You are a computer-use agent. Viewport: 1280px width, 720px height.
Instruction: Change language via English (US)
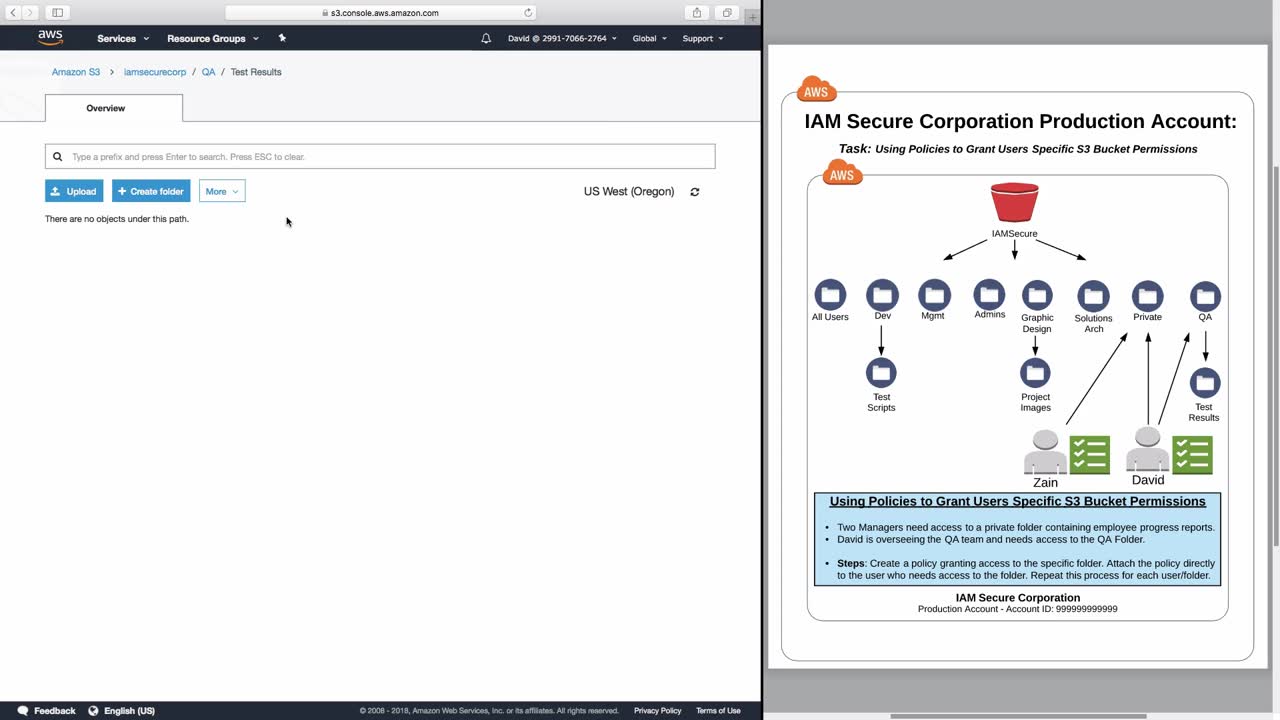(x=121, y=711)
